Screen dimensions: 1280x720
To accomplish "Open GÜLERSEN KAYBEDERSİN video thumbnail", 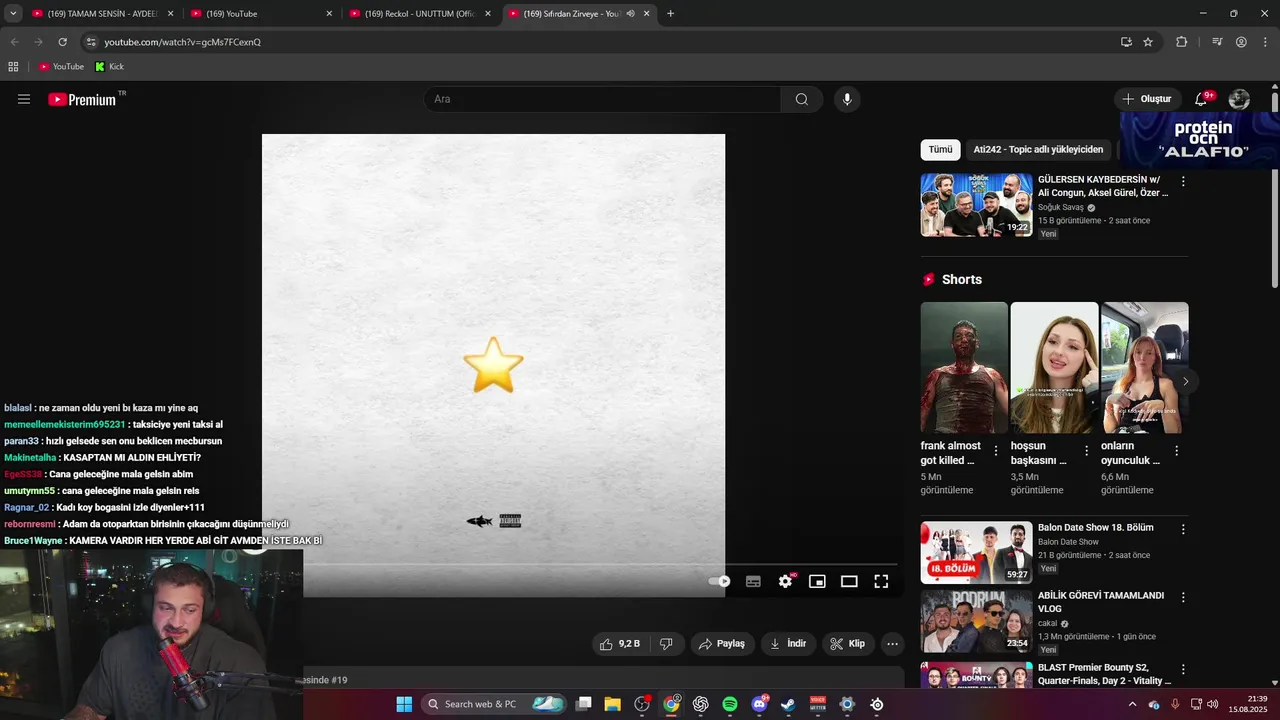I will tap(976, 204).
